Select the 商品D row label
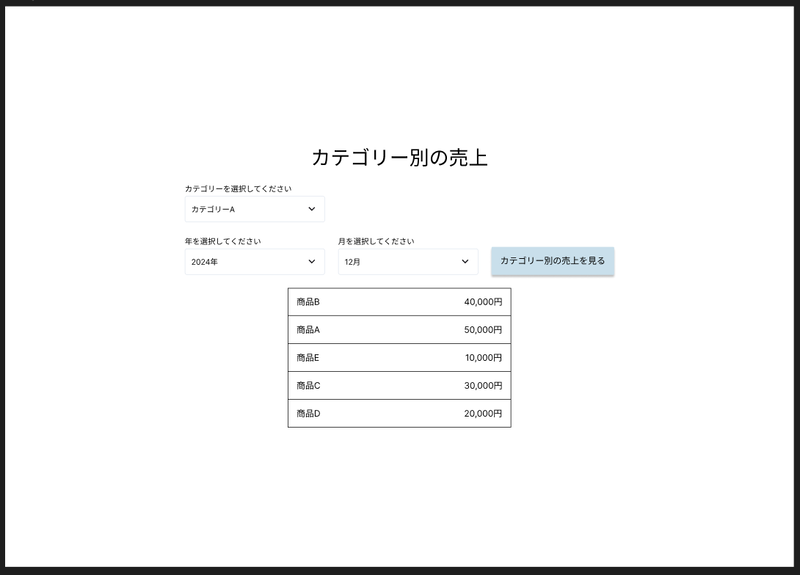 (308, 414)
